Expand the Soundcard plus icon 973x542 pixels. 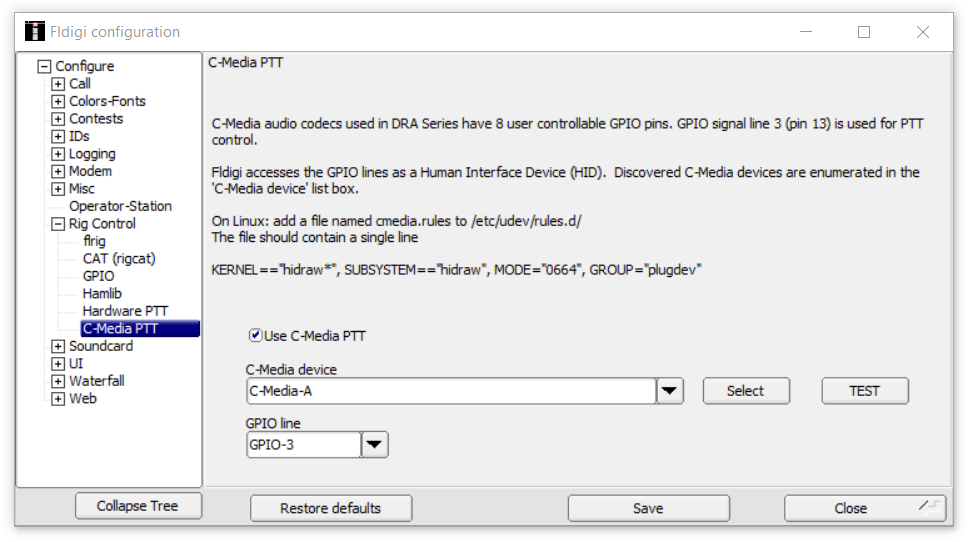click(x=58, y=346)
